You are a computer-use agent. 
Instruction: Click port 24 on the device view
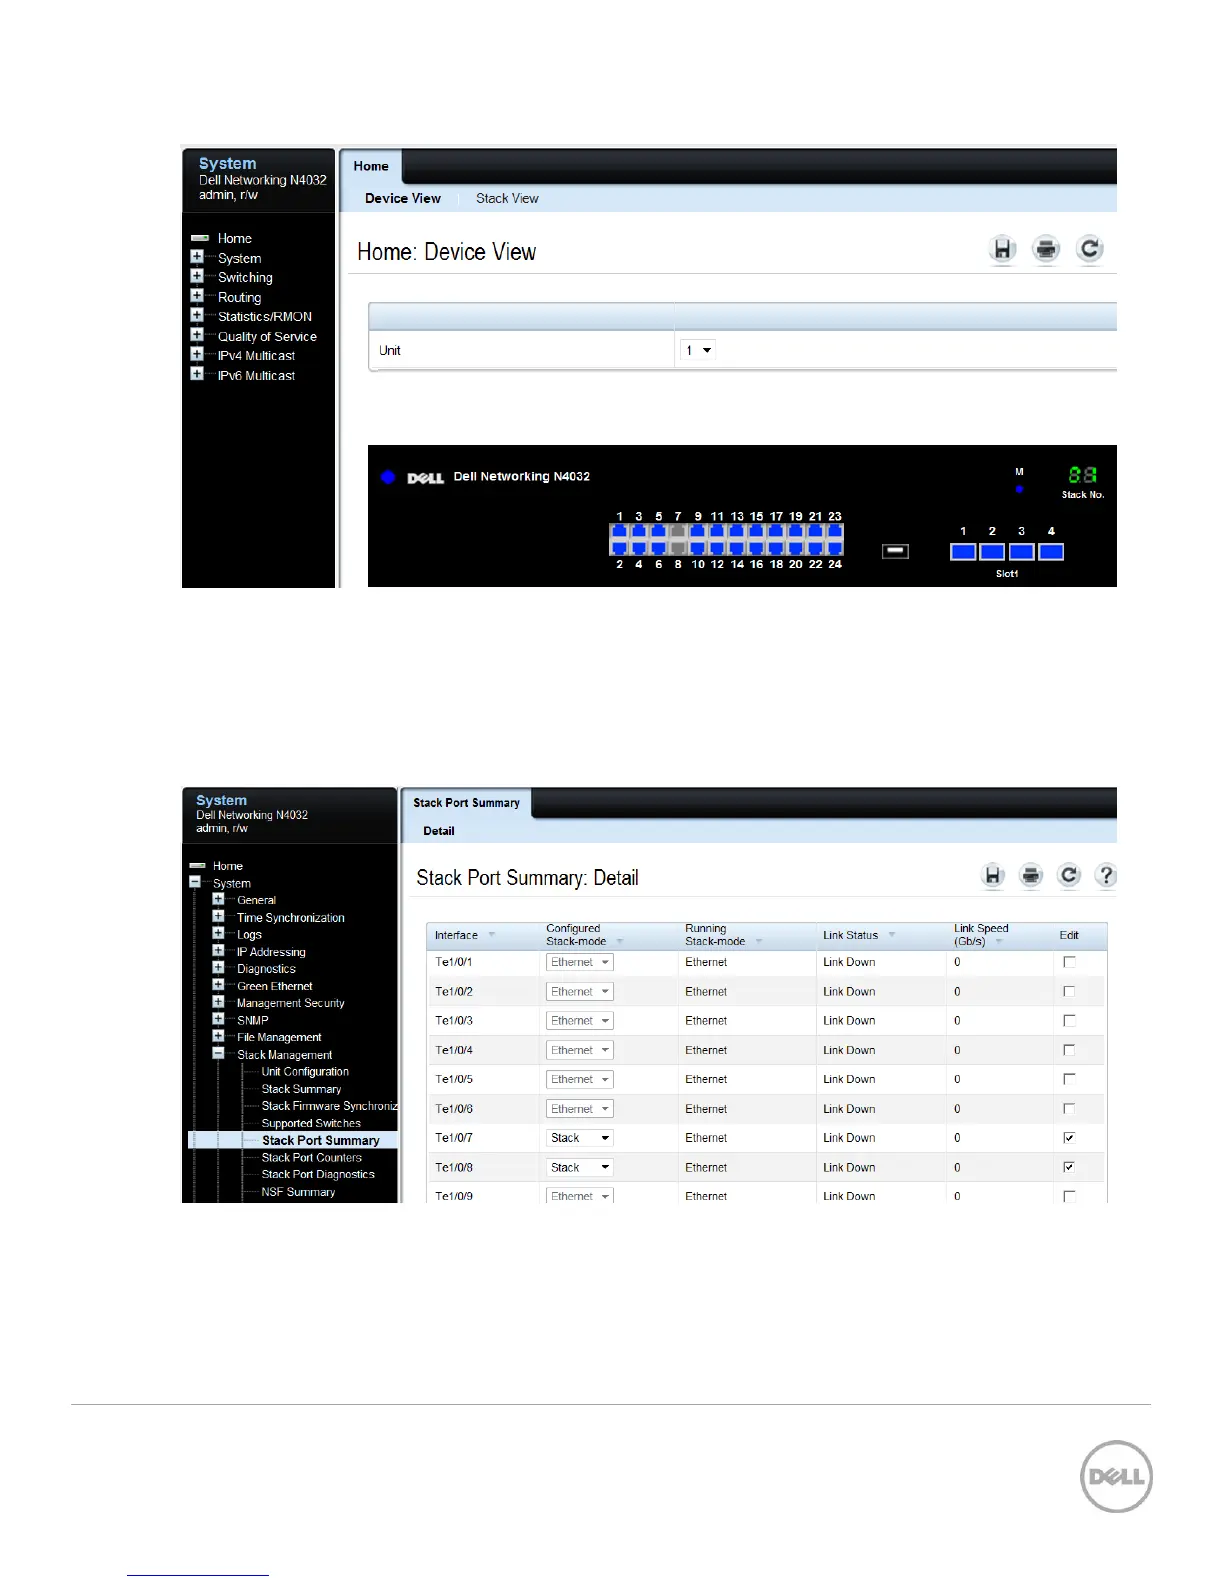tap(835, 548)
